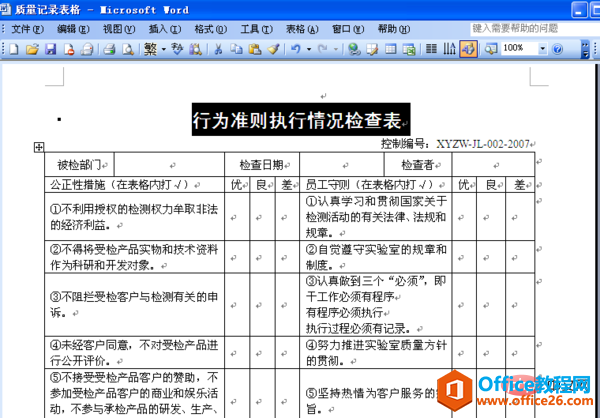Click row ②不得将受检产品实物 text
The width and height of the screenshot is (600, 418).
[x=134, y=257]
